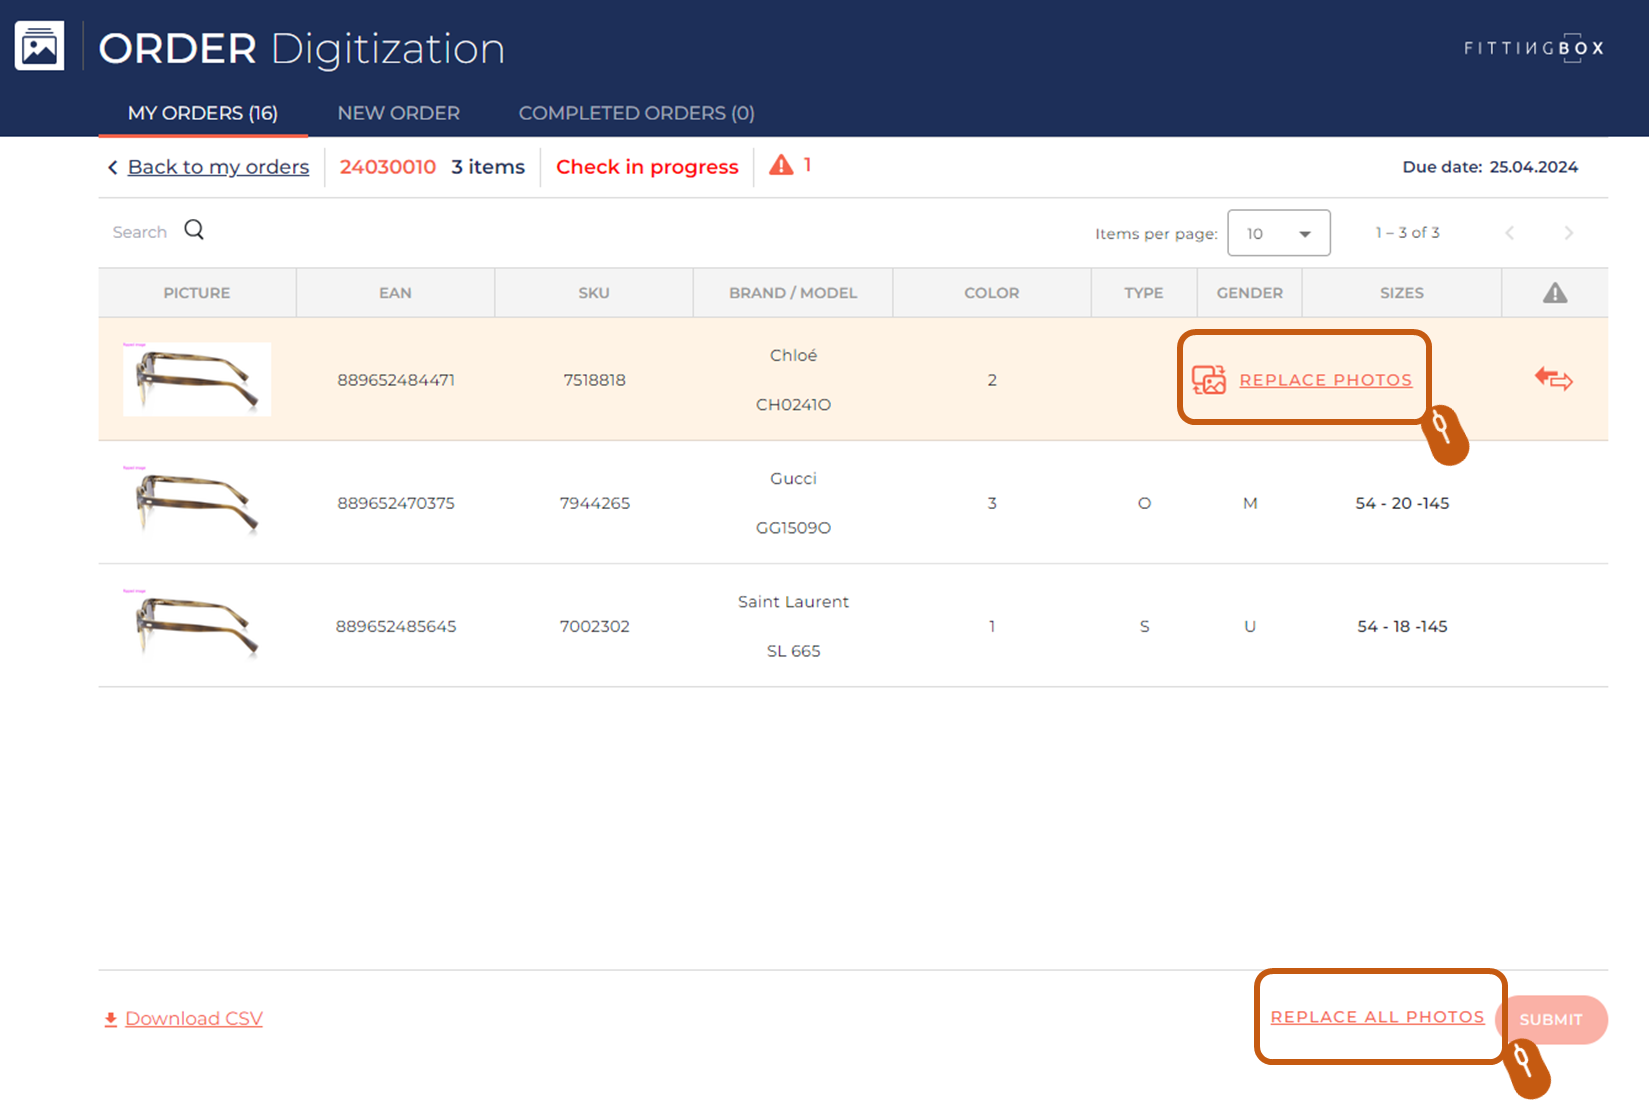Click the replace photos image icon
The width and height of the screenshot is (1649, 1119).
pos(1208,380)
